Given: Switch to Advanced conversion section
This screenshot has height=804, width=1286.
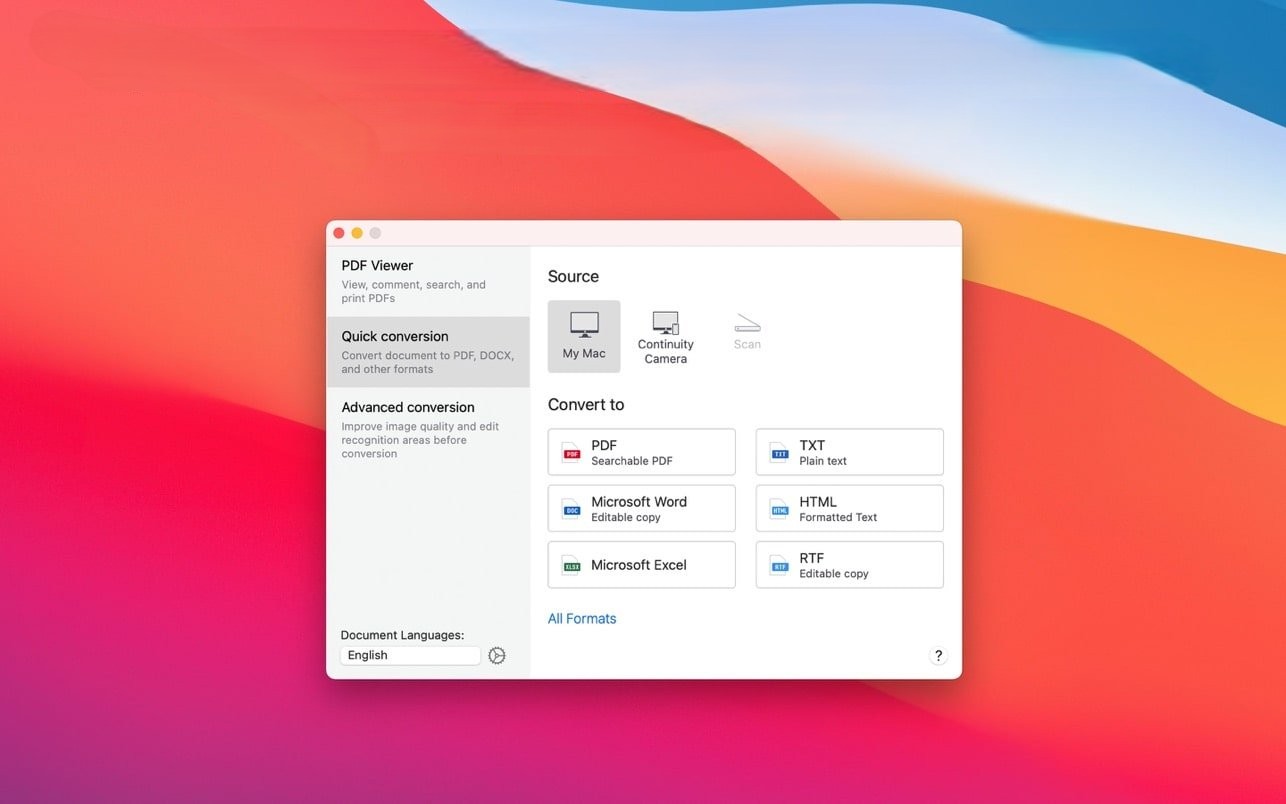Looking at the screenshot, I should coord(428,430).
